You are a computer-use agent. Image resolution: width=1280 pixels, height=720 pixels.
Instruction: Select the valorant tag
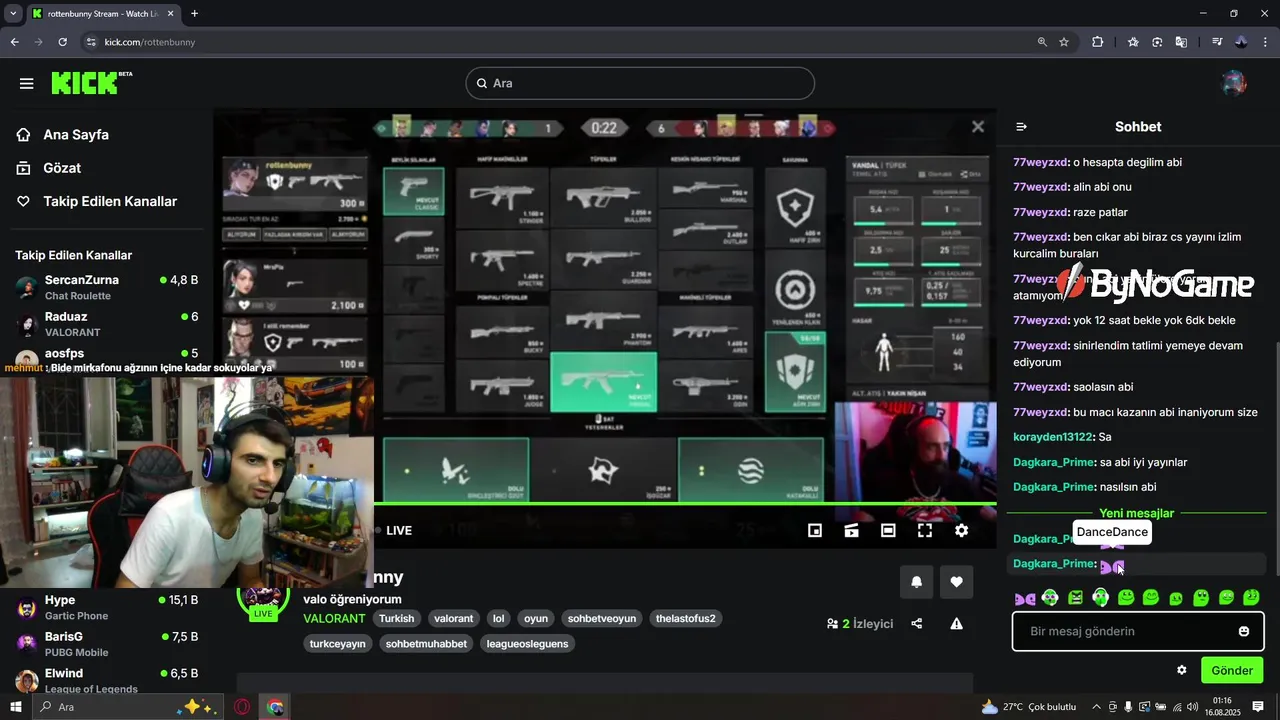[453, 618]
